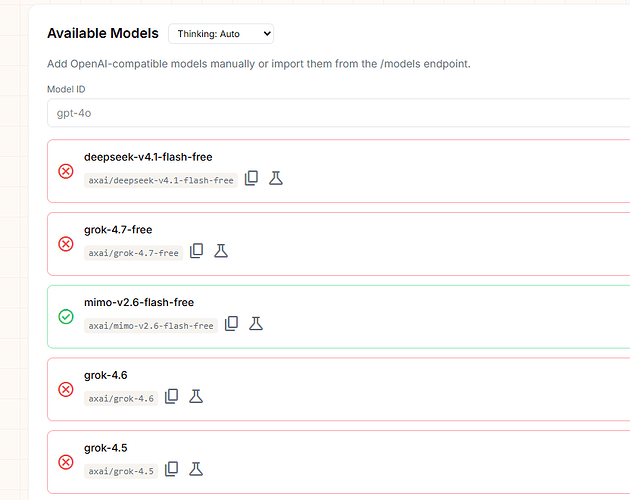Click the green success status icon for mimo-v2.6-flash-free

66,317
